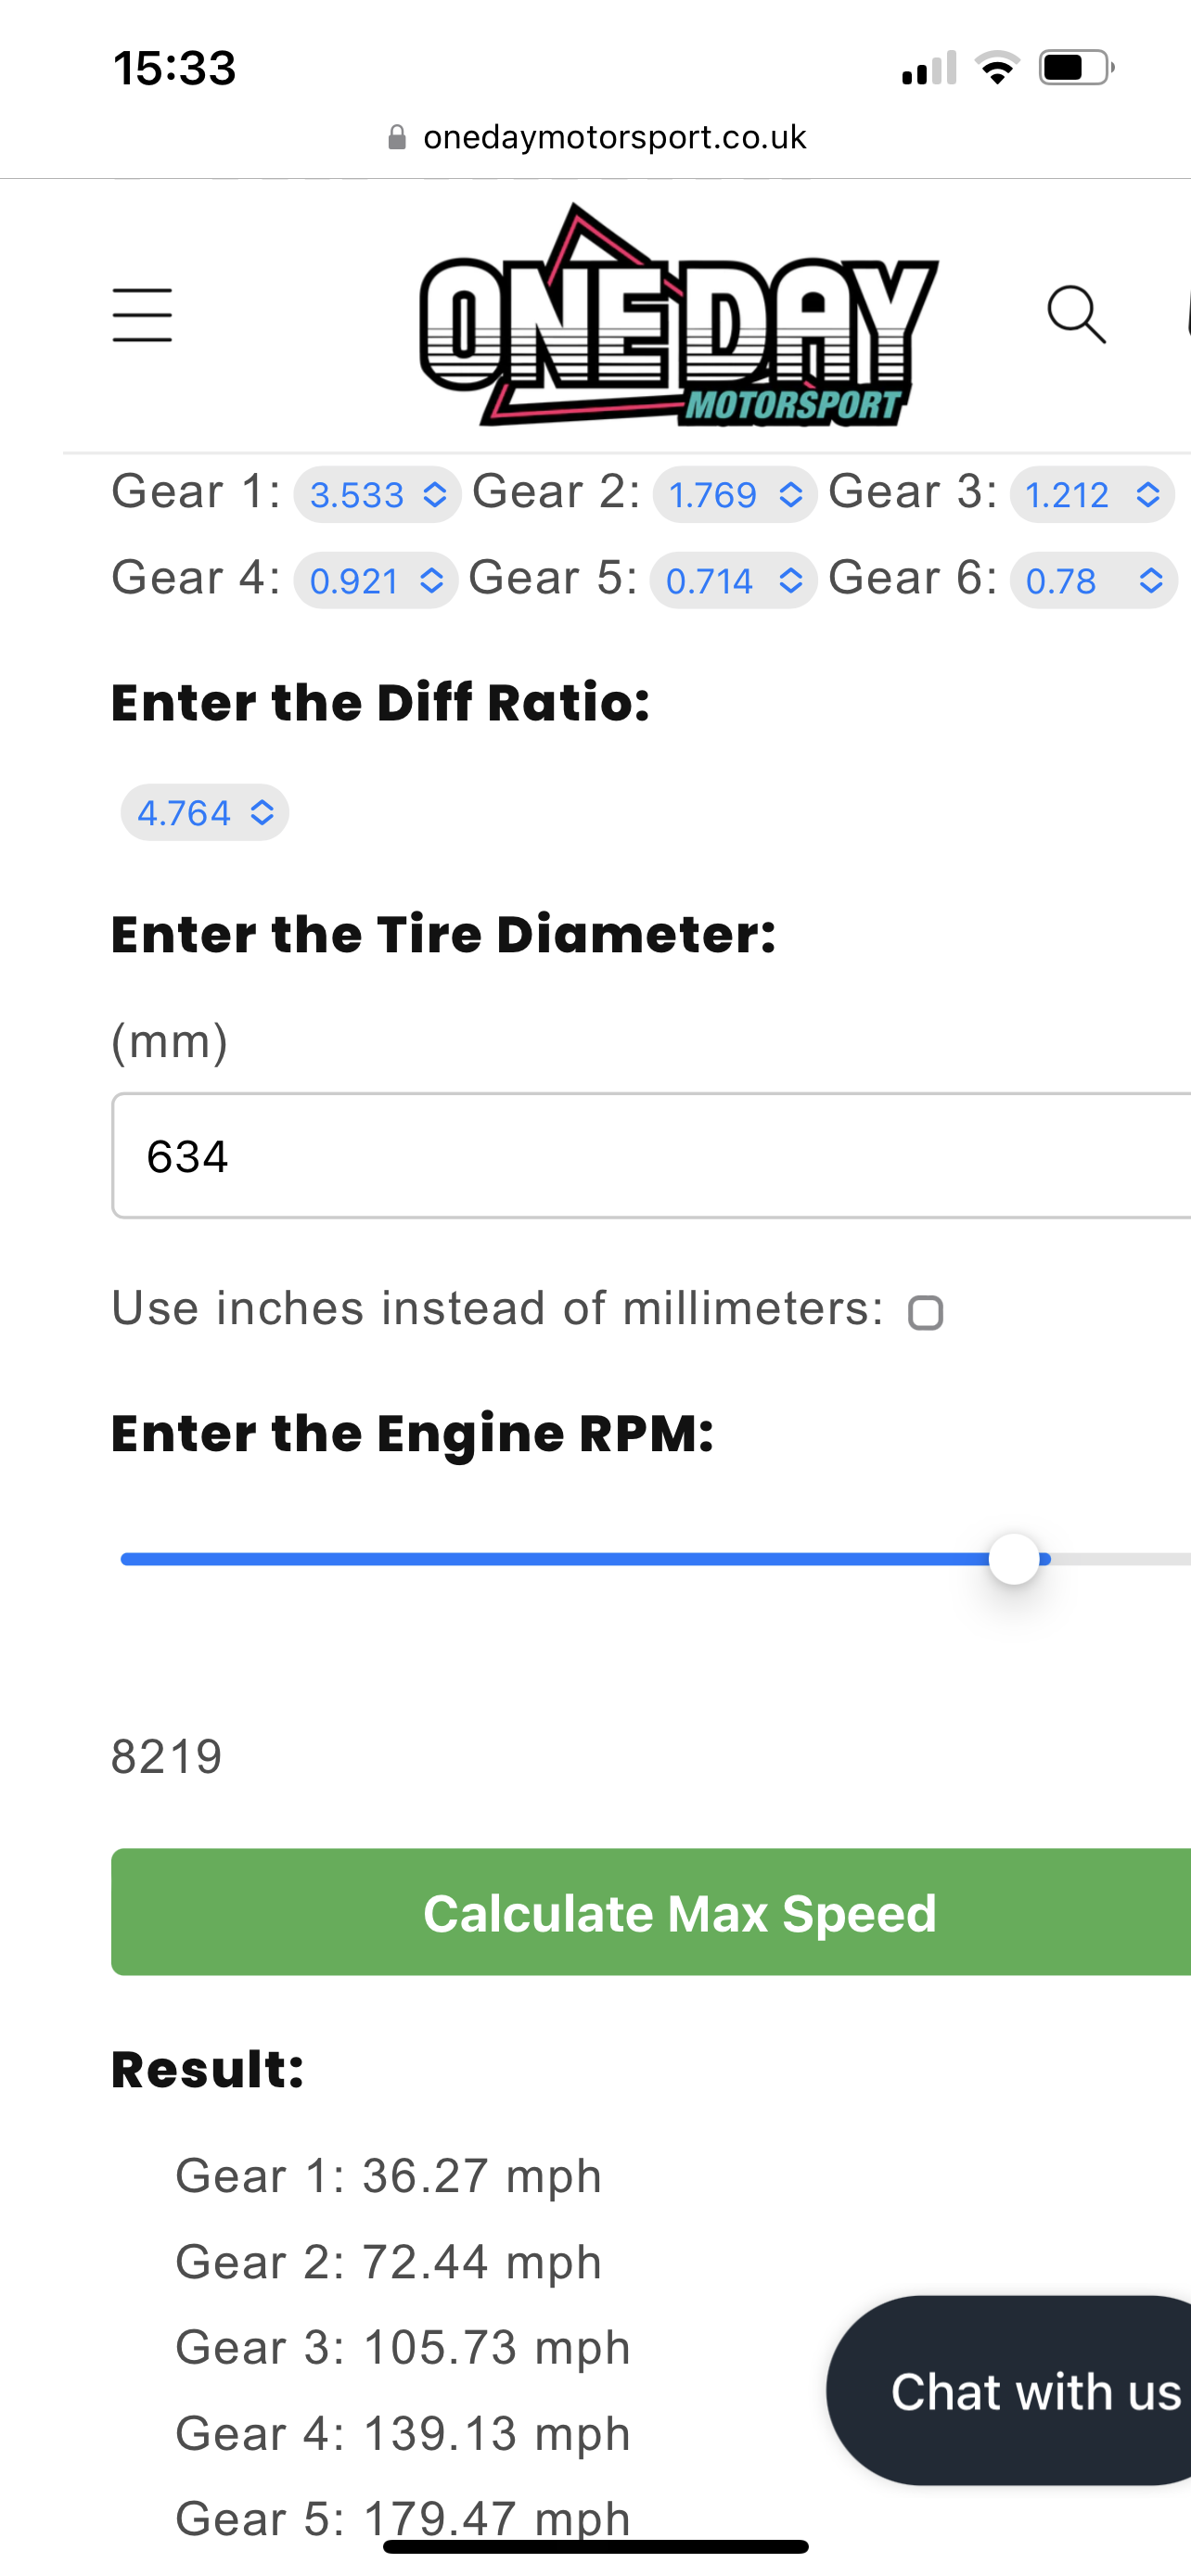Select the Gear 5 ratio field 0.714
The image size is (1191, 2576).
[710, 581]
